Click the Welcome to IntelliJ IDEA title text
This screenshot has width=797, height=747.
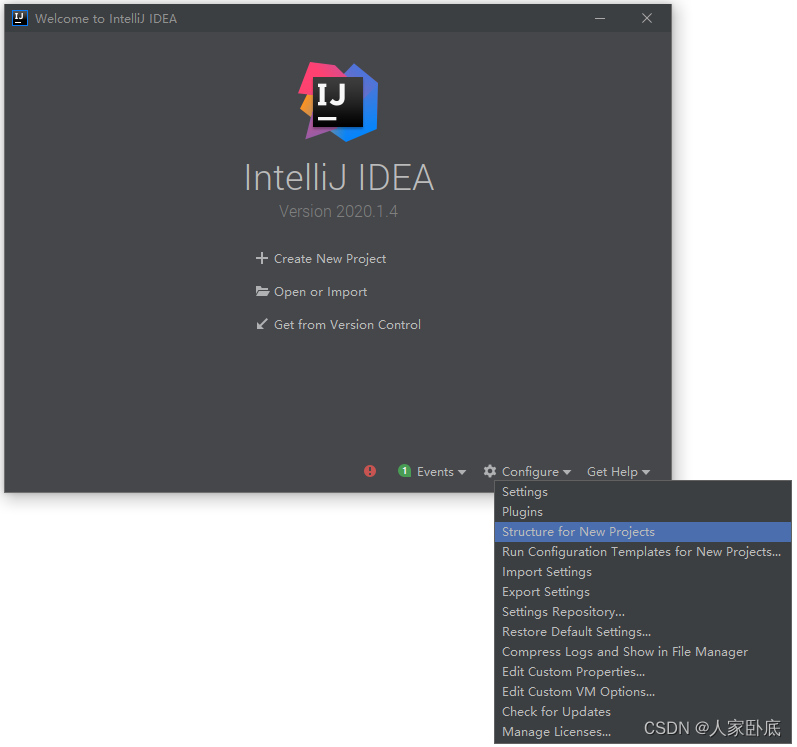106,19
